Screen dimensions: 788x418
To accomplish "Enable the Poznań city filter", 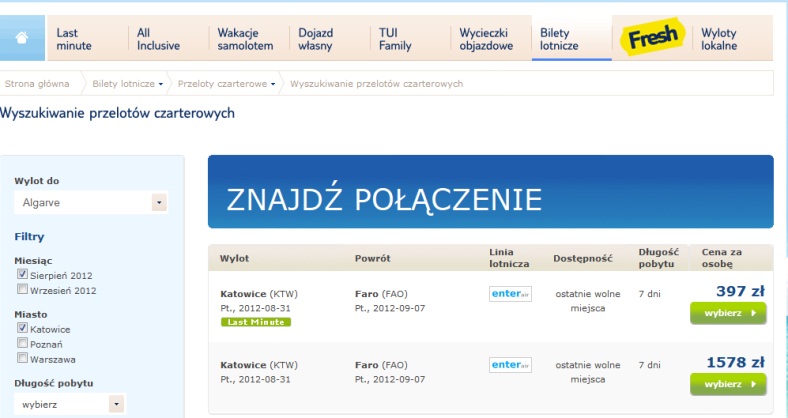I will pyautogui.click(x=22, y=343).
